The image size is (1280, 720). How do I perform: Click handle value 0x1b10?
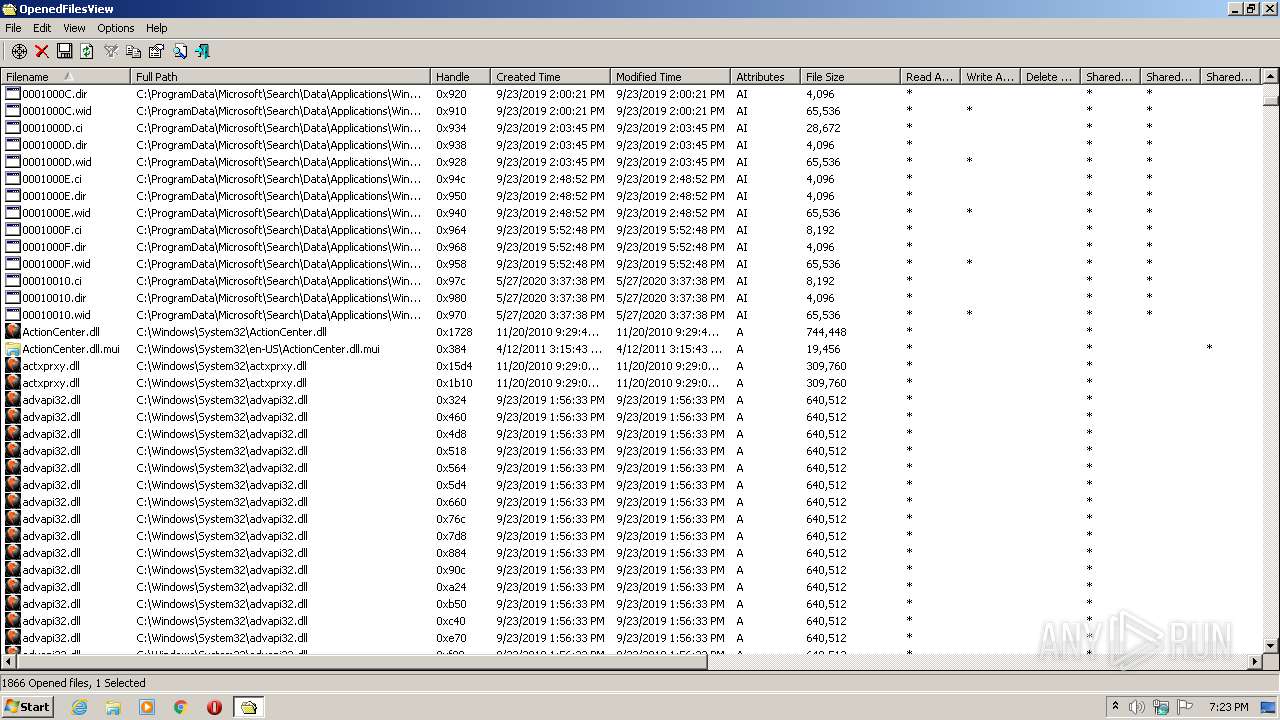point(454,383)
